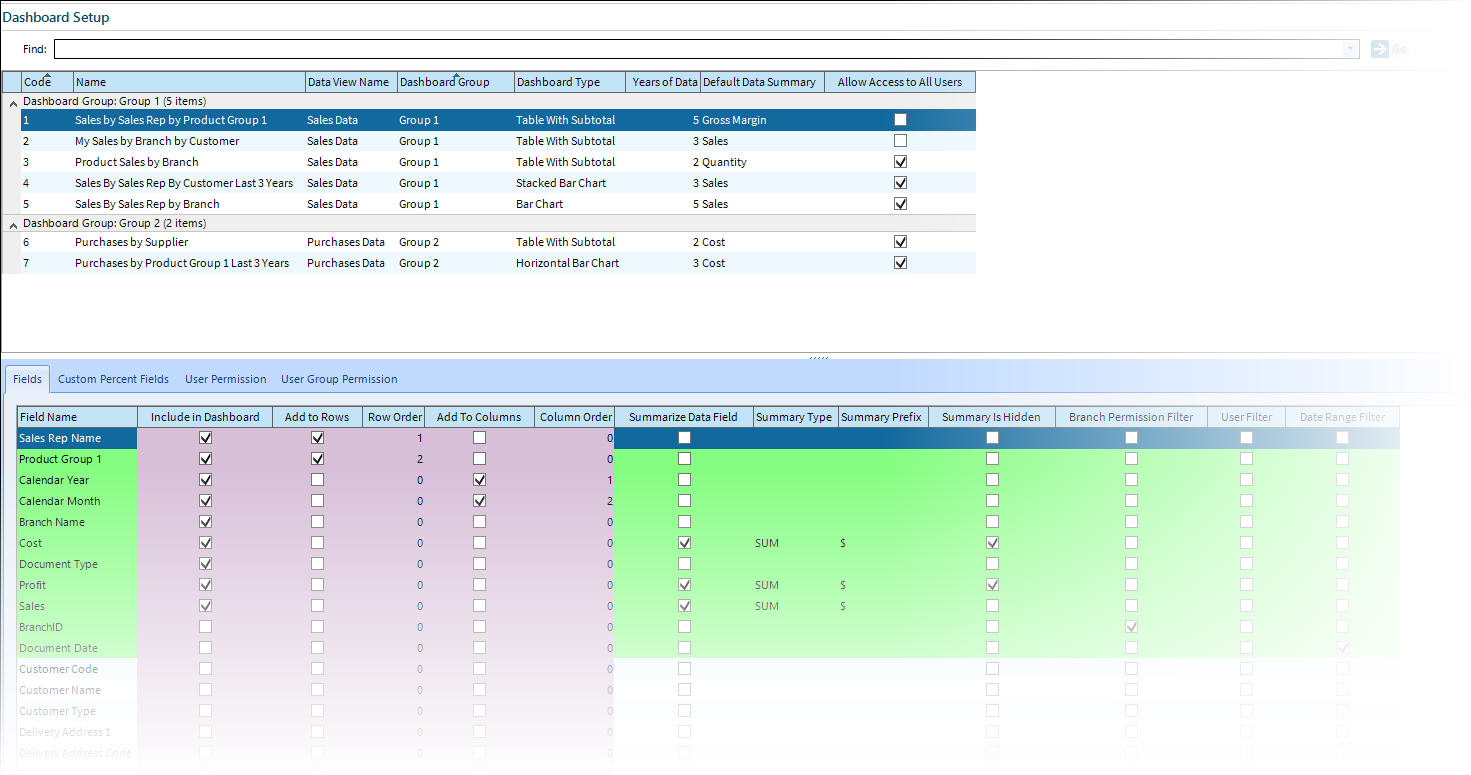Toggle Include in Dashboard for Branch Name
Image resolution: width=1471 pixels, height=775 pixels.
pos(205,522)
